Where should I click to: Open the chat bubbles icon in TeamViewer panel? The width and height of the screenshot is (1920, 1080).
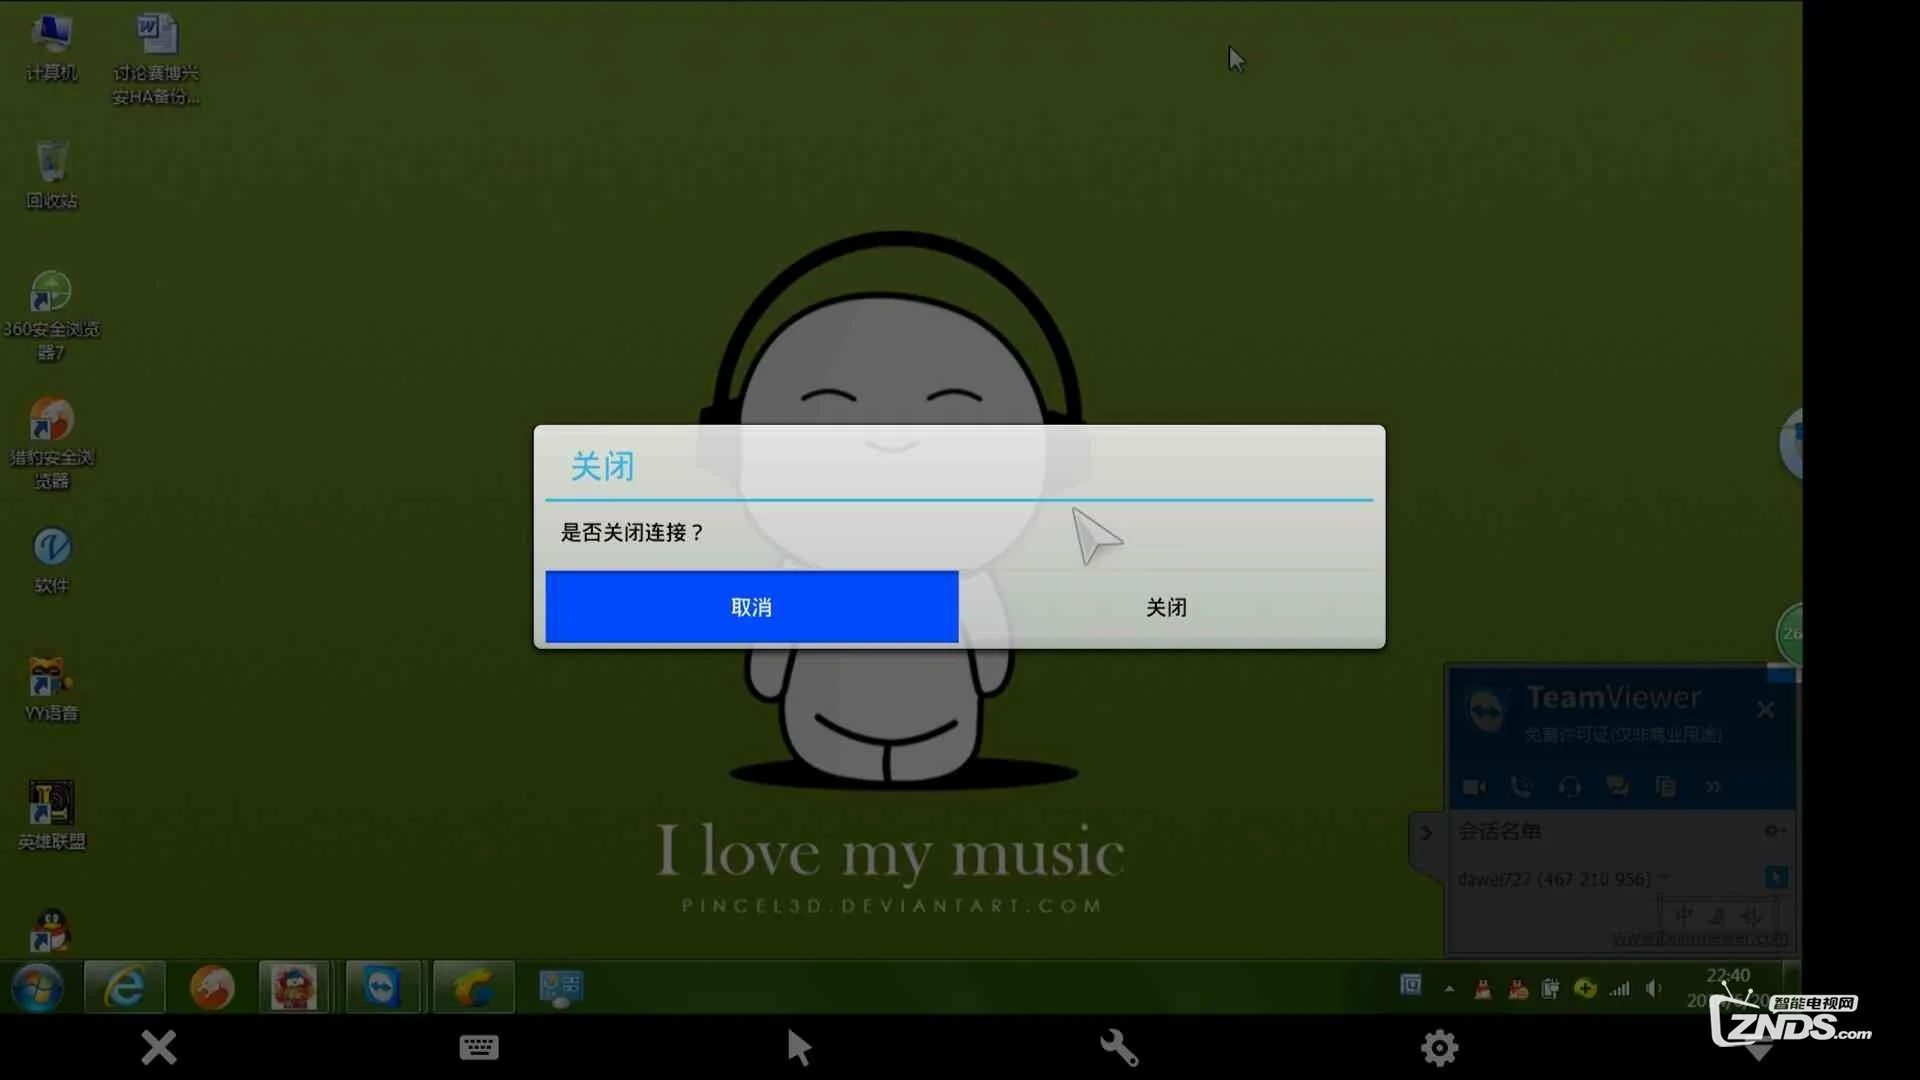click(1617, 787)
